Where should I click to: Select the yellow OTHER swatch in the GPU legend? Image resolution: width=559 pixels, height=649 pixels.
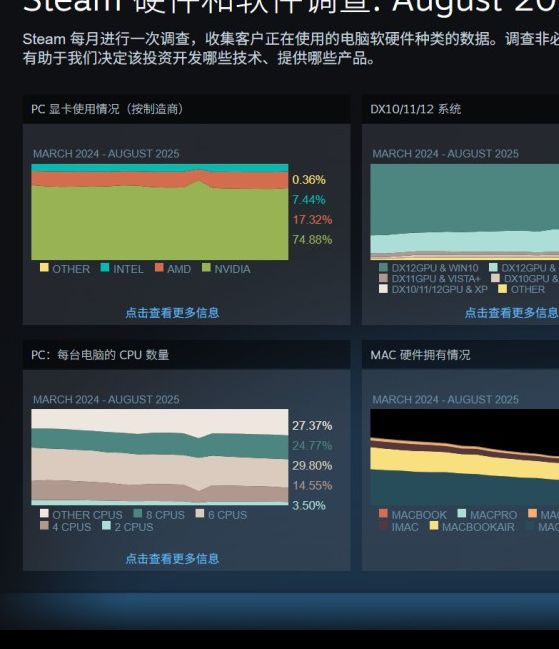click(44, 268)
